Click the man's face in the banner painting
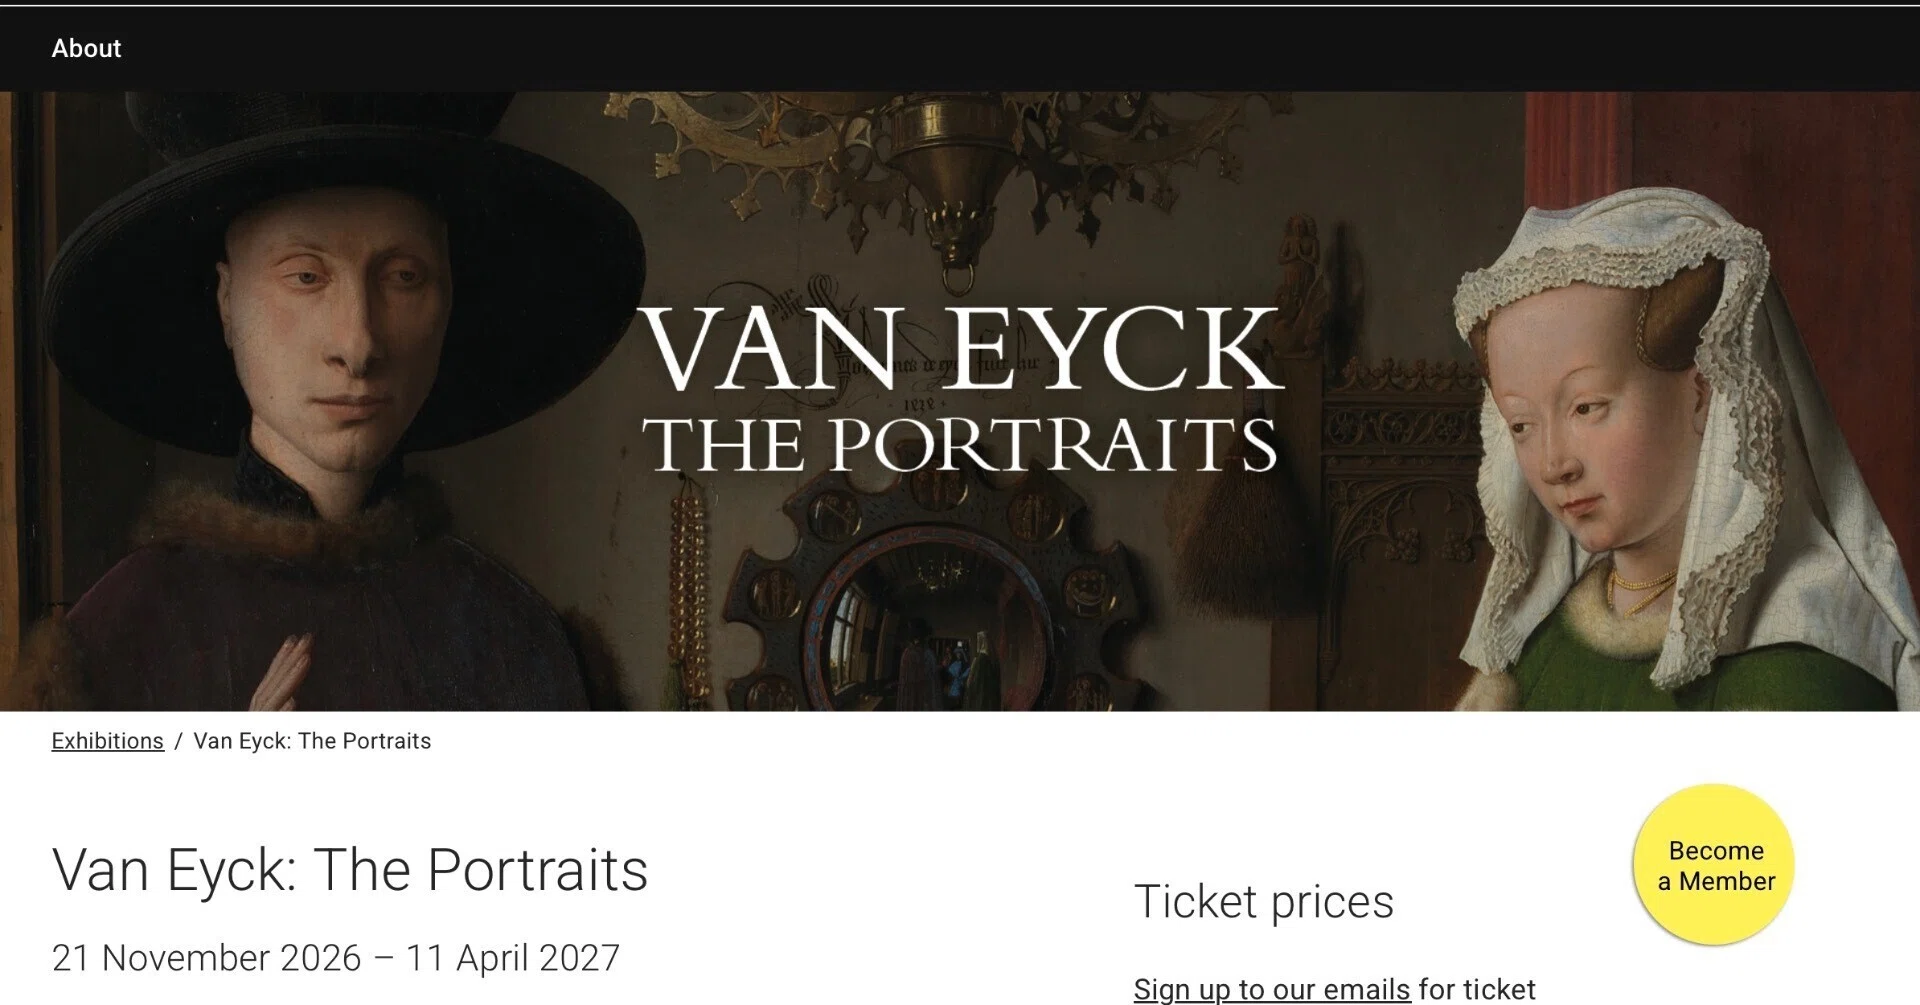 [335, 330]
